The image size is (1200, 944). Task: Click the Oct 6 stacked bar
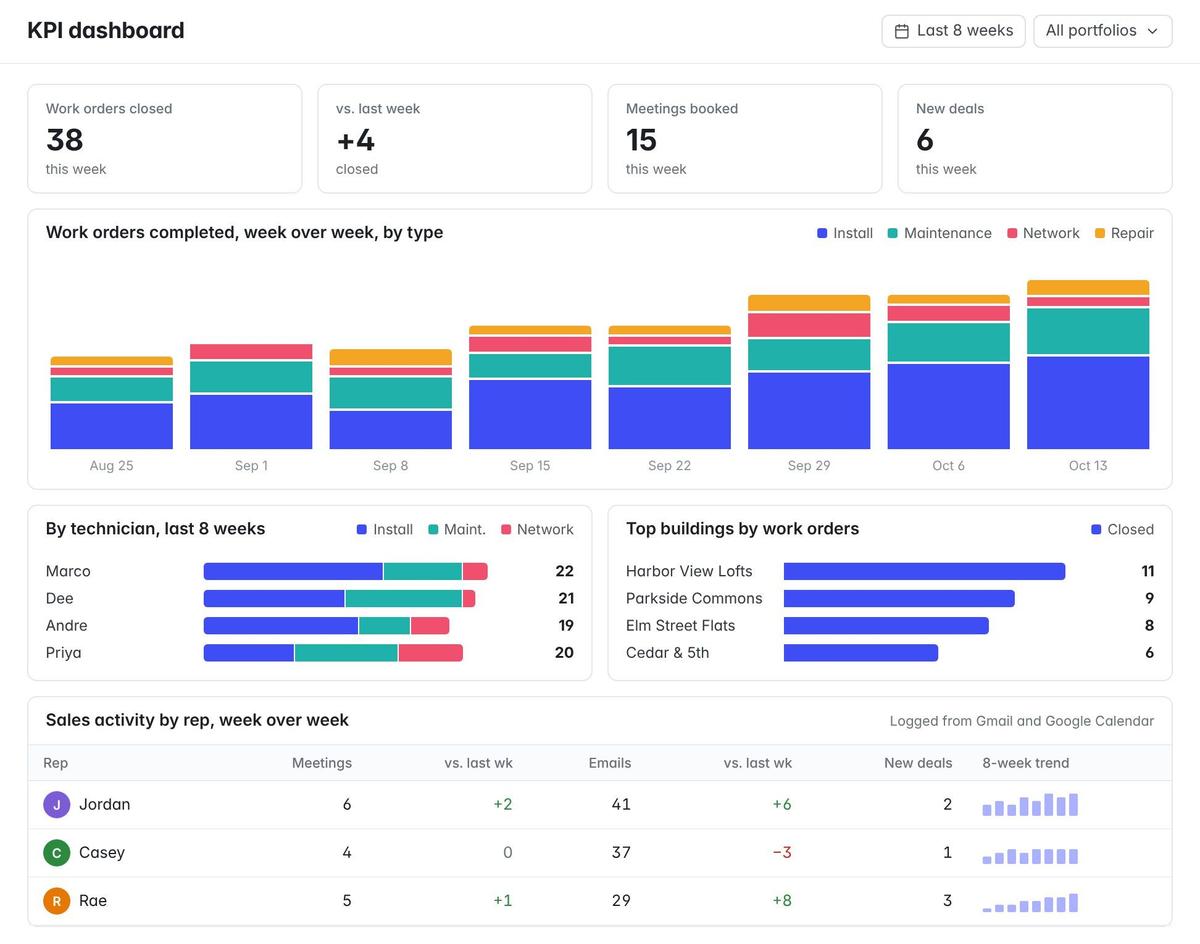pyautogui.click(x=949, y=372)
